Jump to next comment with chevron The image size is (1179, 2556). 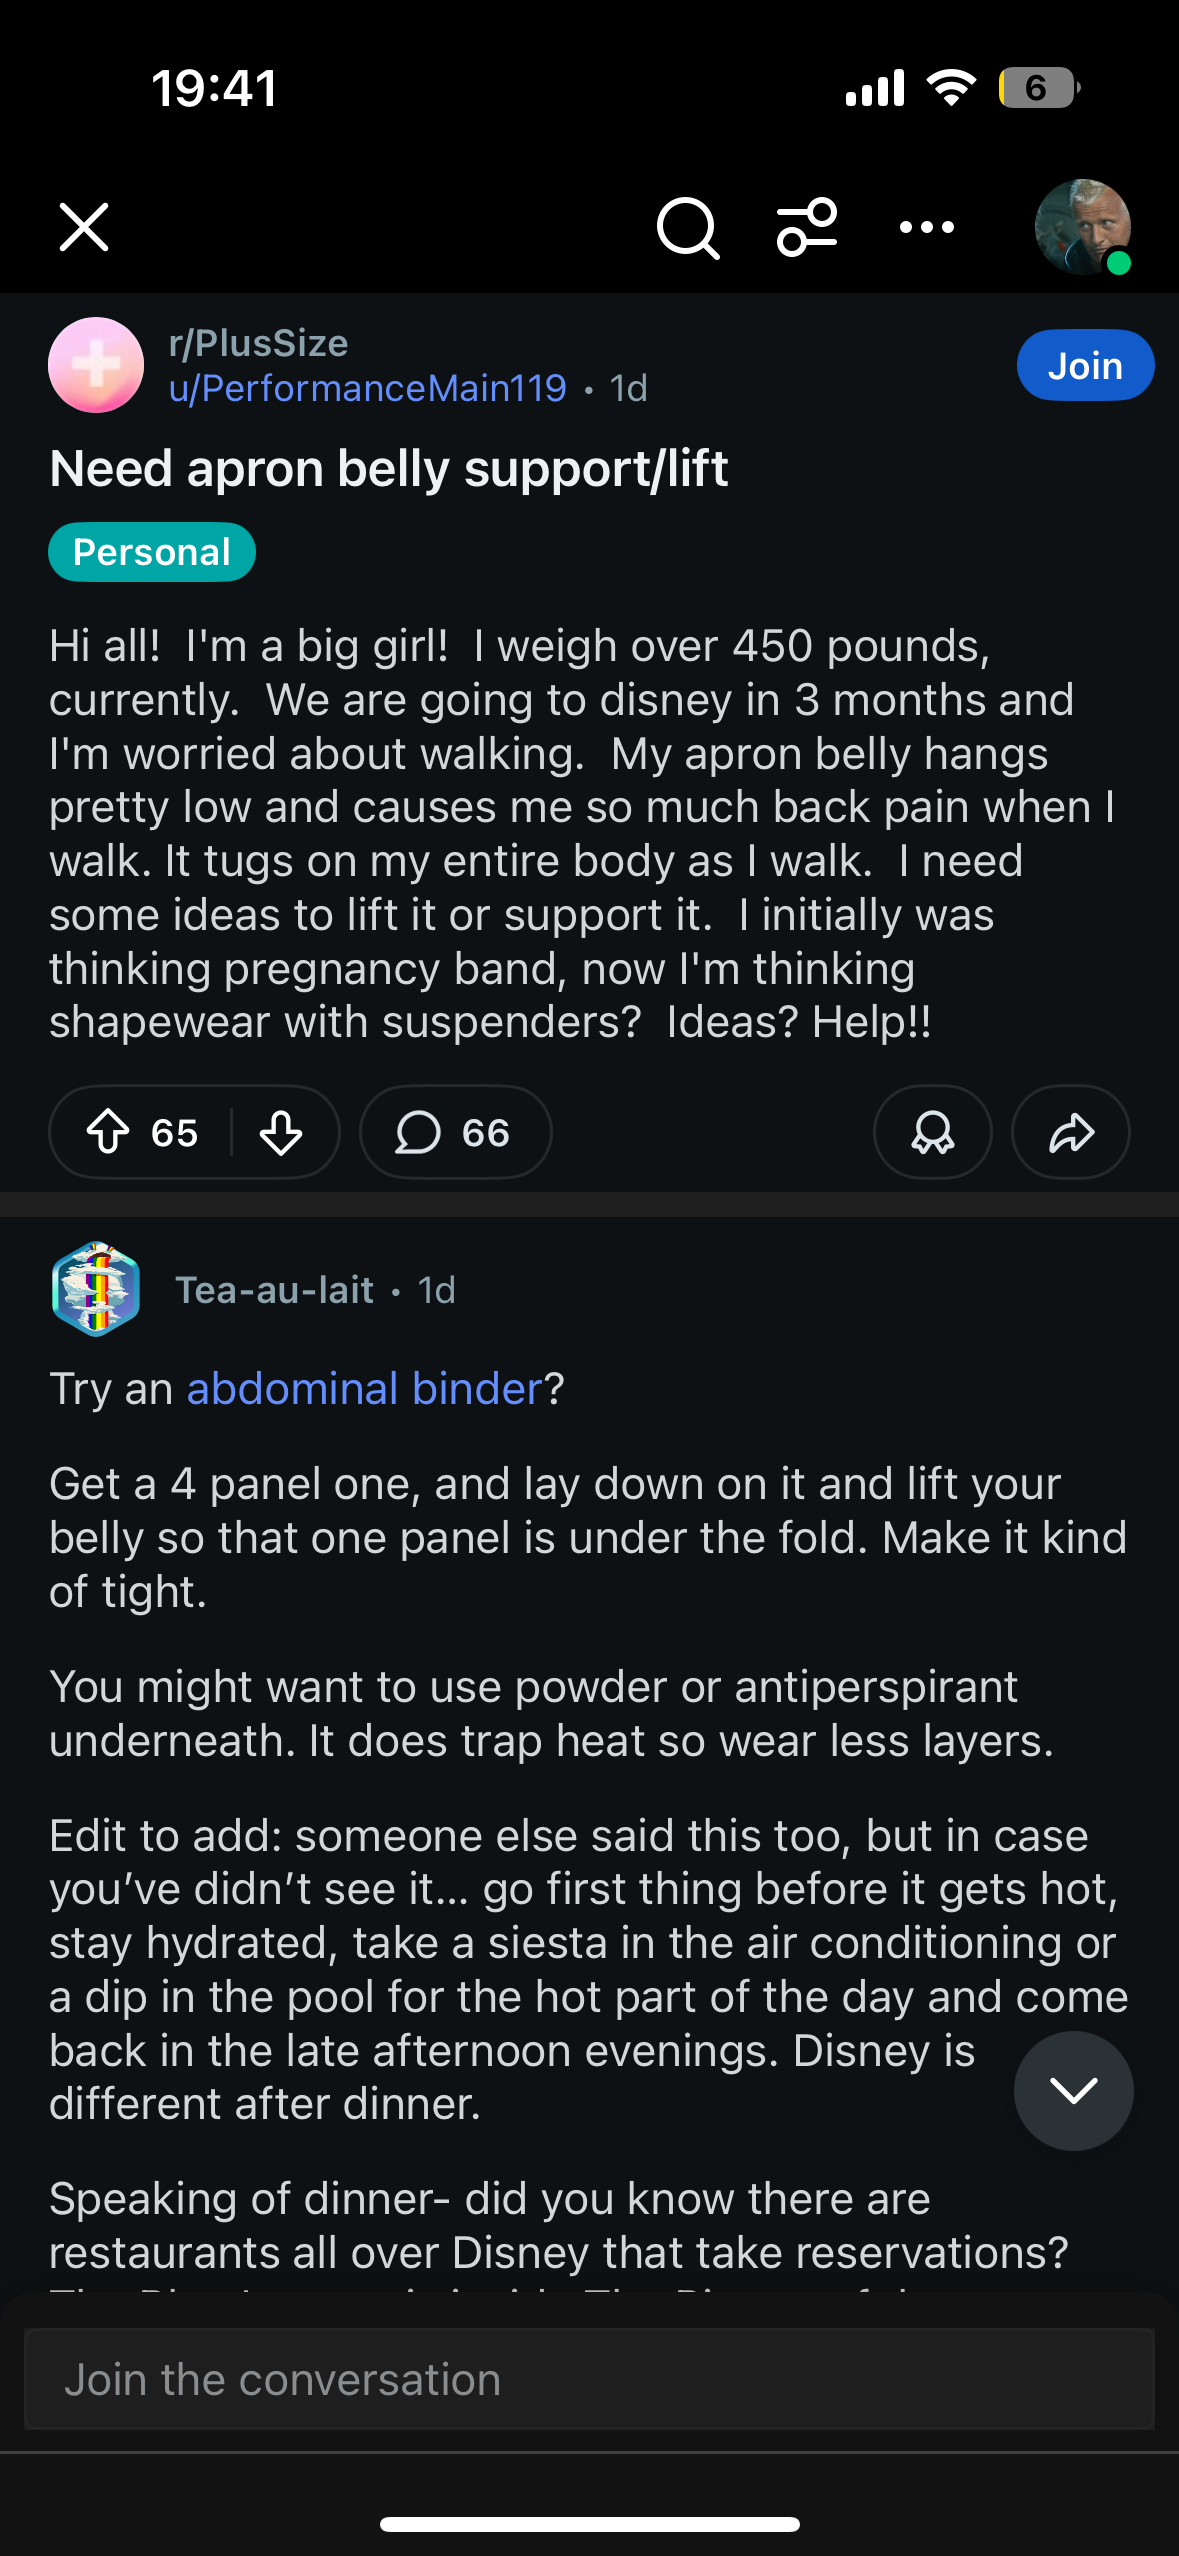pos(1073,2090)
